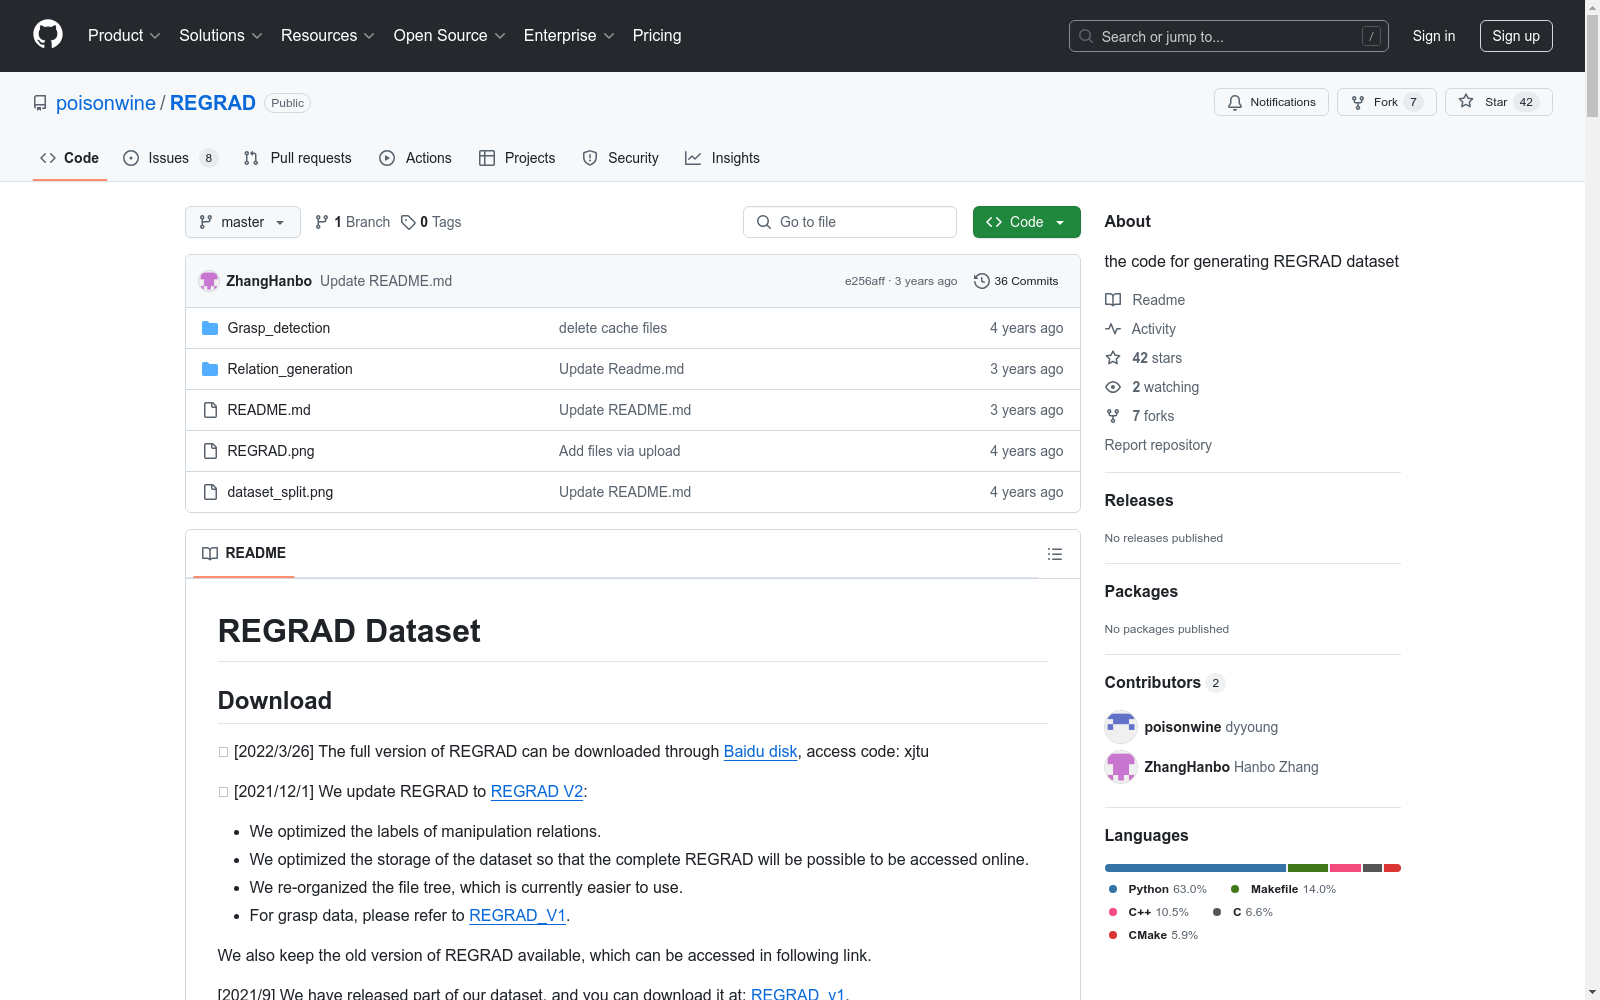Click the README.md file icon
Screen dimensions: 1600x1000
click(x=210, y=410)
